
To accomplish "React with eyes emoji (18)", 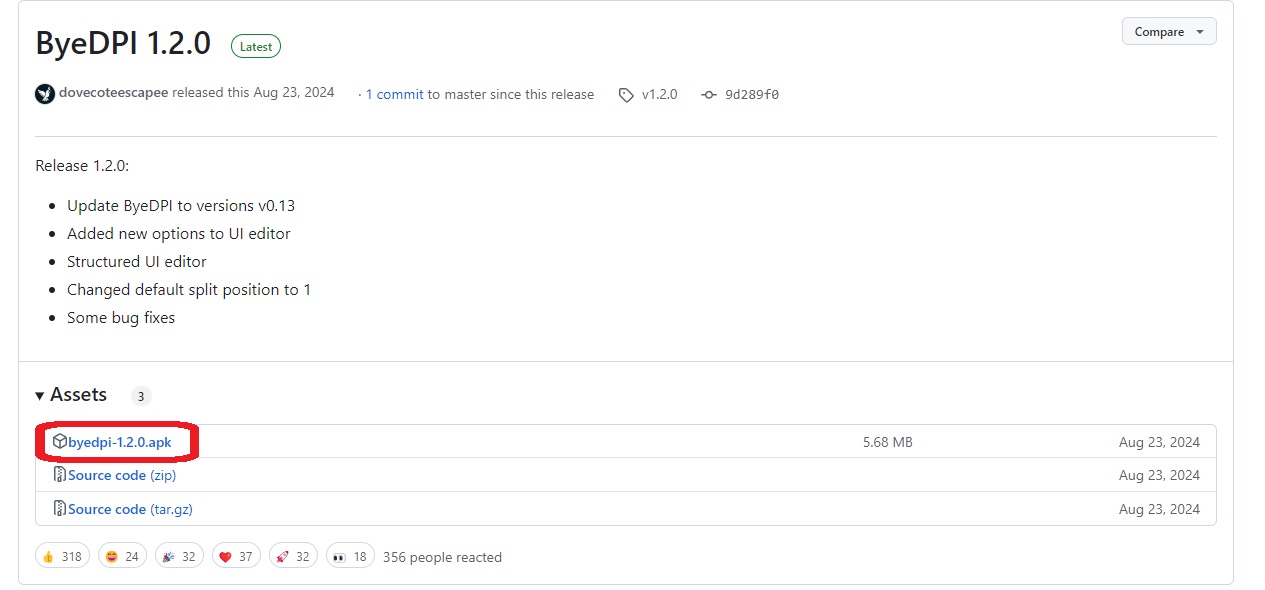I will (350, 556).
